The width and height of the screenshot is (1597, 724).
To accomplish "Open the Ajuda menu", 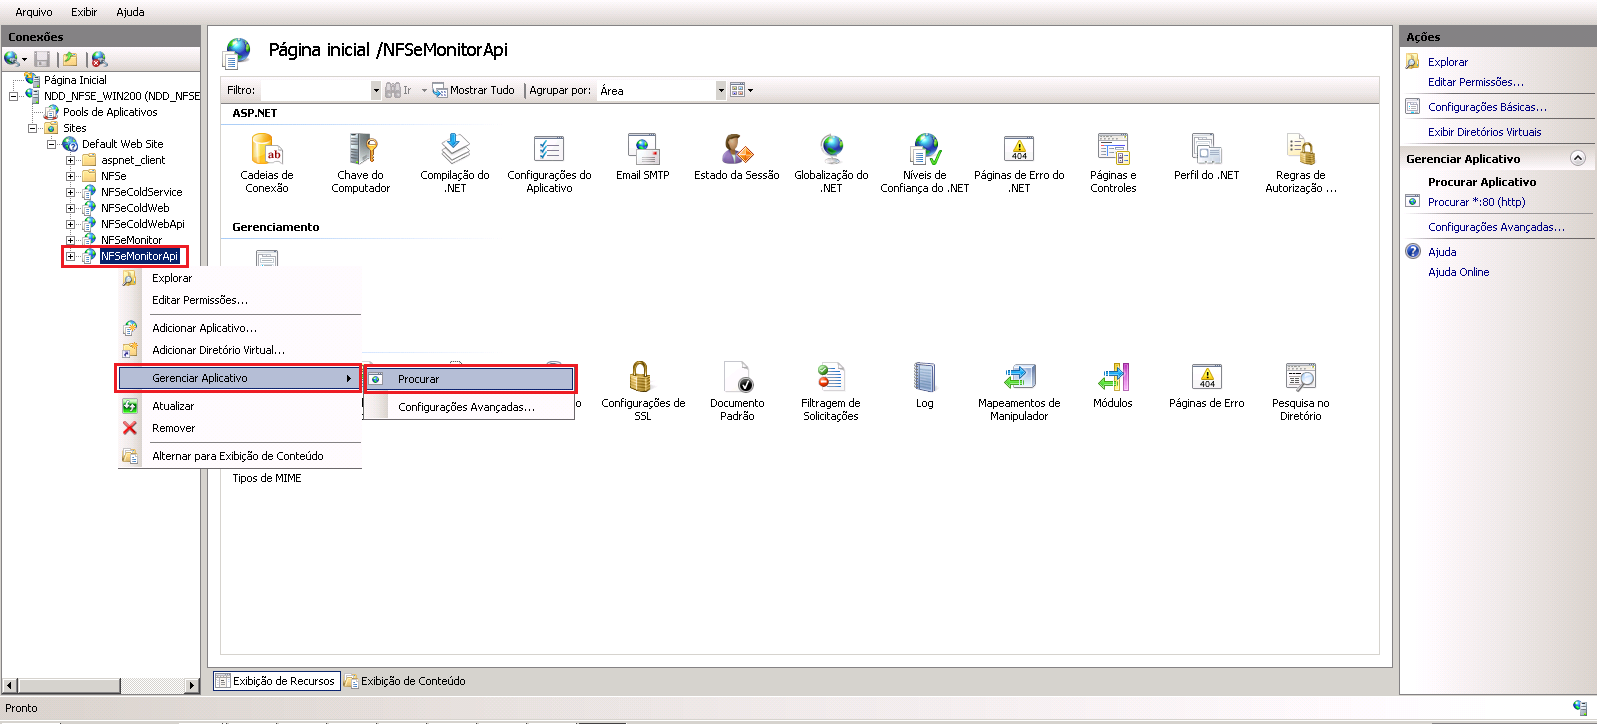I will click(x=130, y=12).
